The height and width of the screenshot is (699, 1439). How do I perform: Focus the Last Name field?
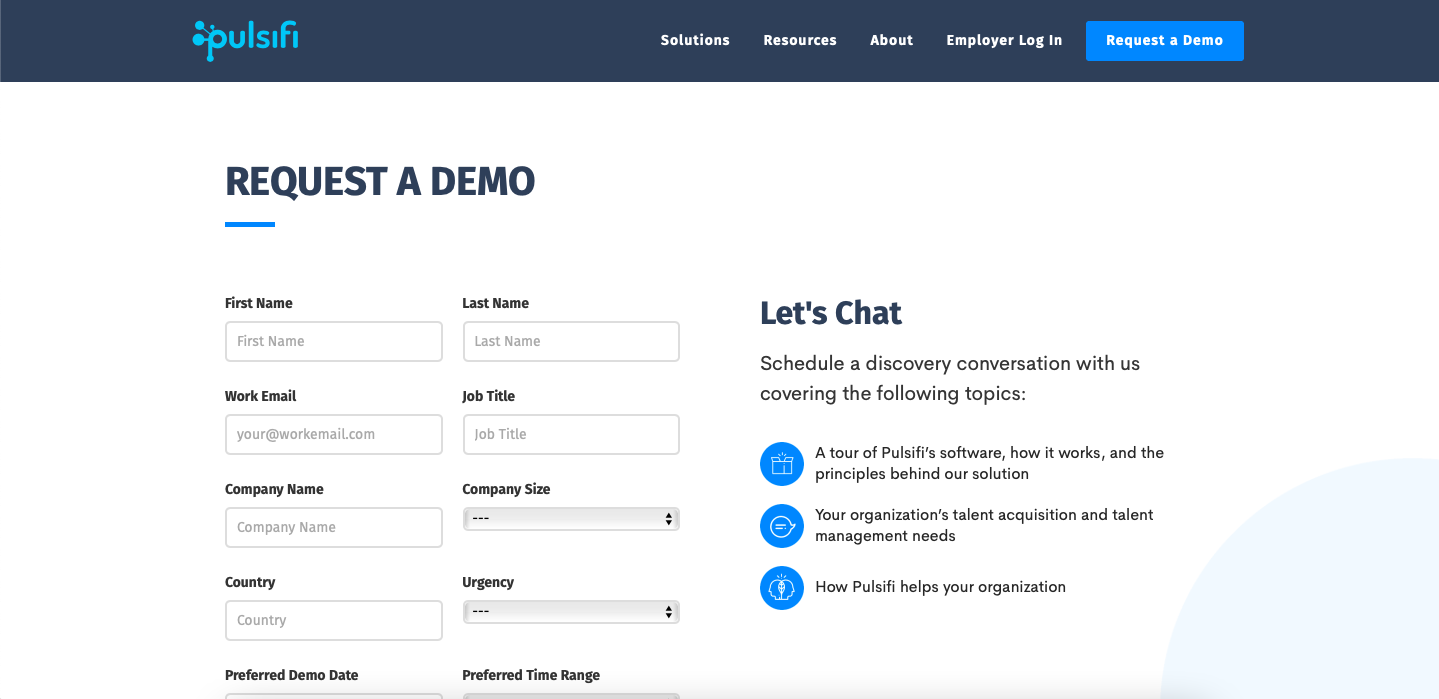click(571, 341)
